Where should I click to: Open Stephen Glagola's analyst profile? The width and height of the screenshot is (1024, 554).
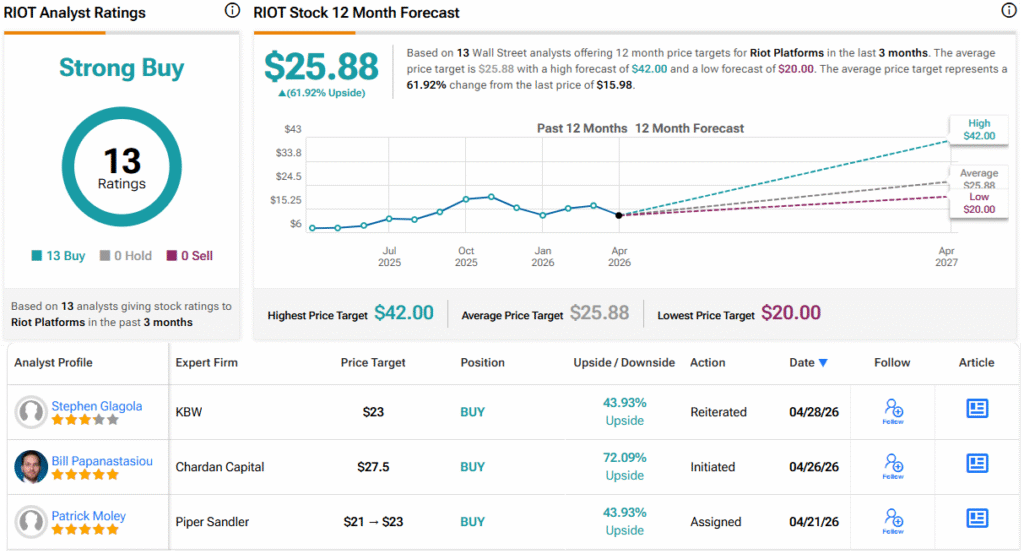(x=97, y=406)
